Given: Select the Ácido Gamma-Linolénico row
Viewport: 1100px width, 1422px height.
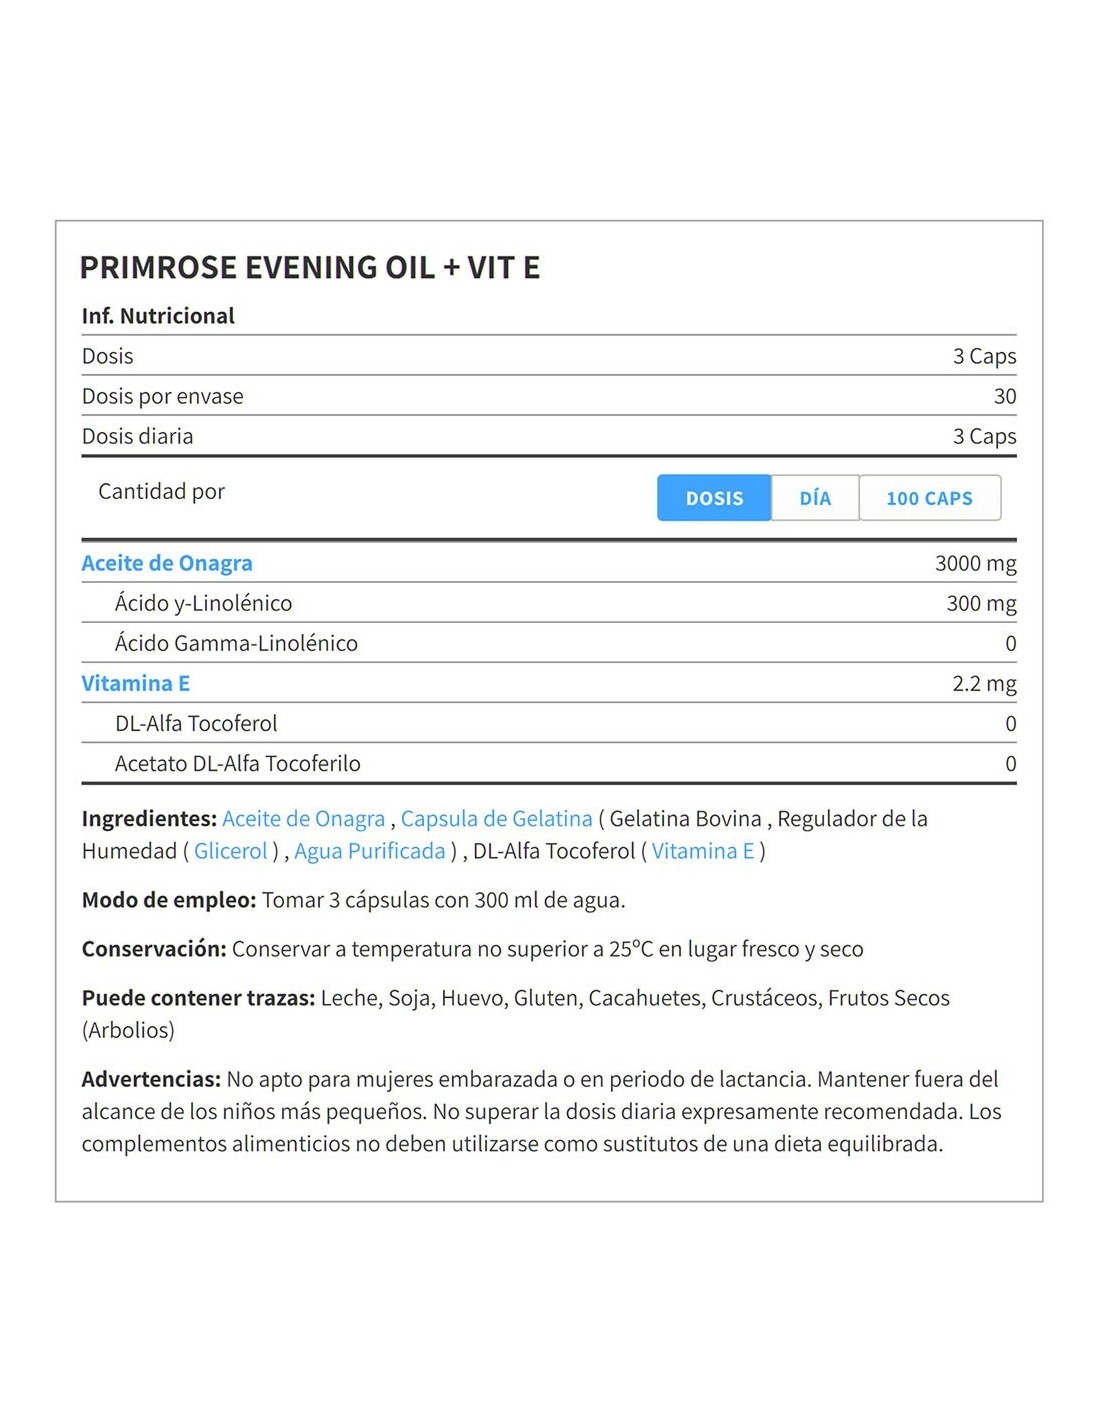Looking at the screenshot, I should [549, 643].
